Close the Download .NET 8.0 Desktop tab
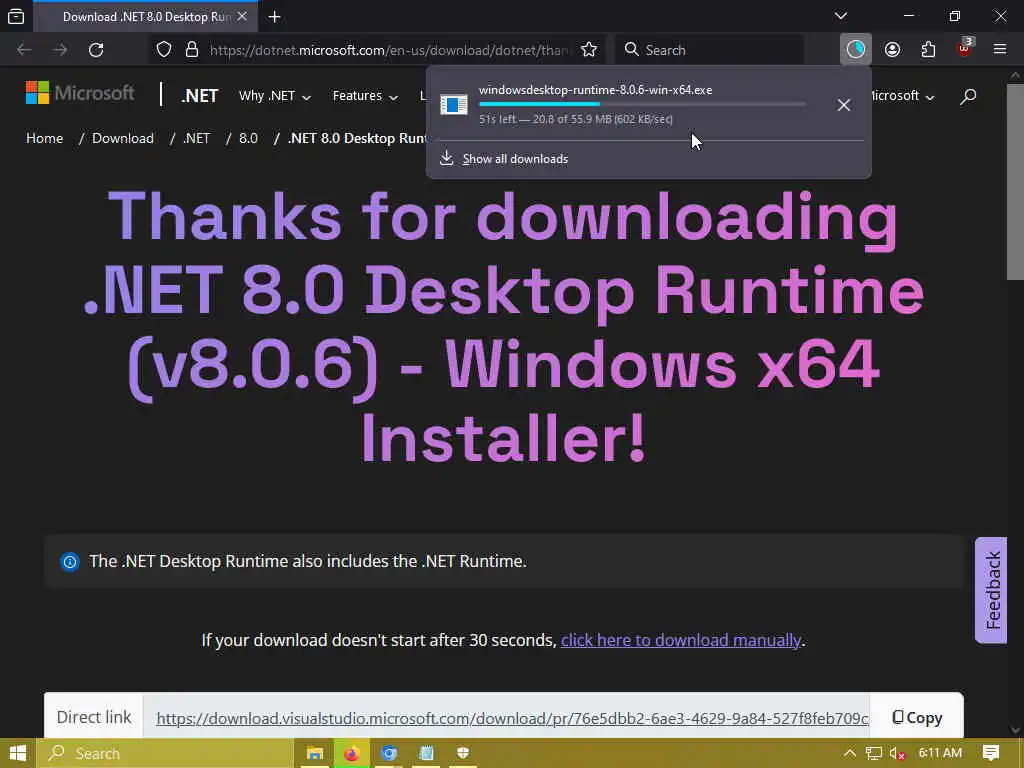1024x768 pixels. tap(242, 16)
